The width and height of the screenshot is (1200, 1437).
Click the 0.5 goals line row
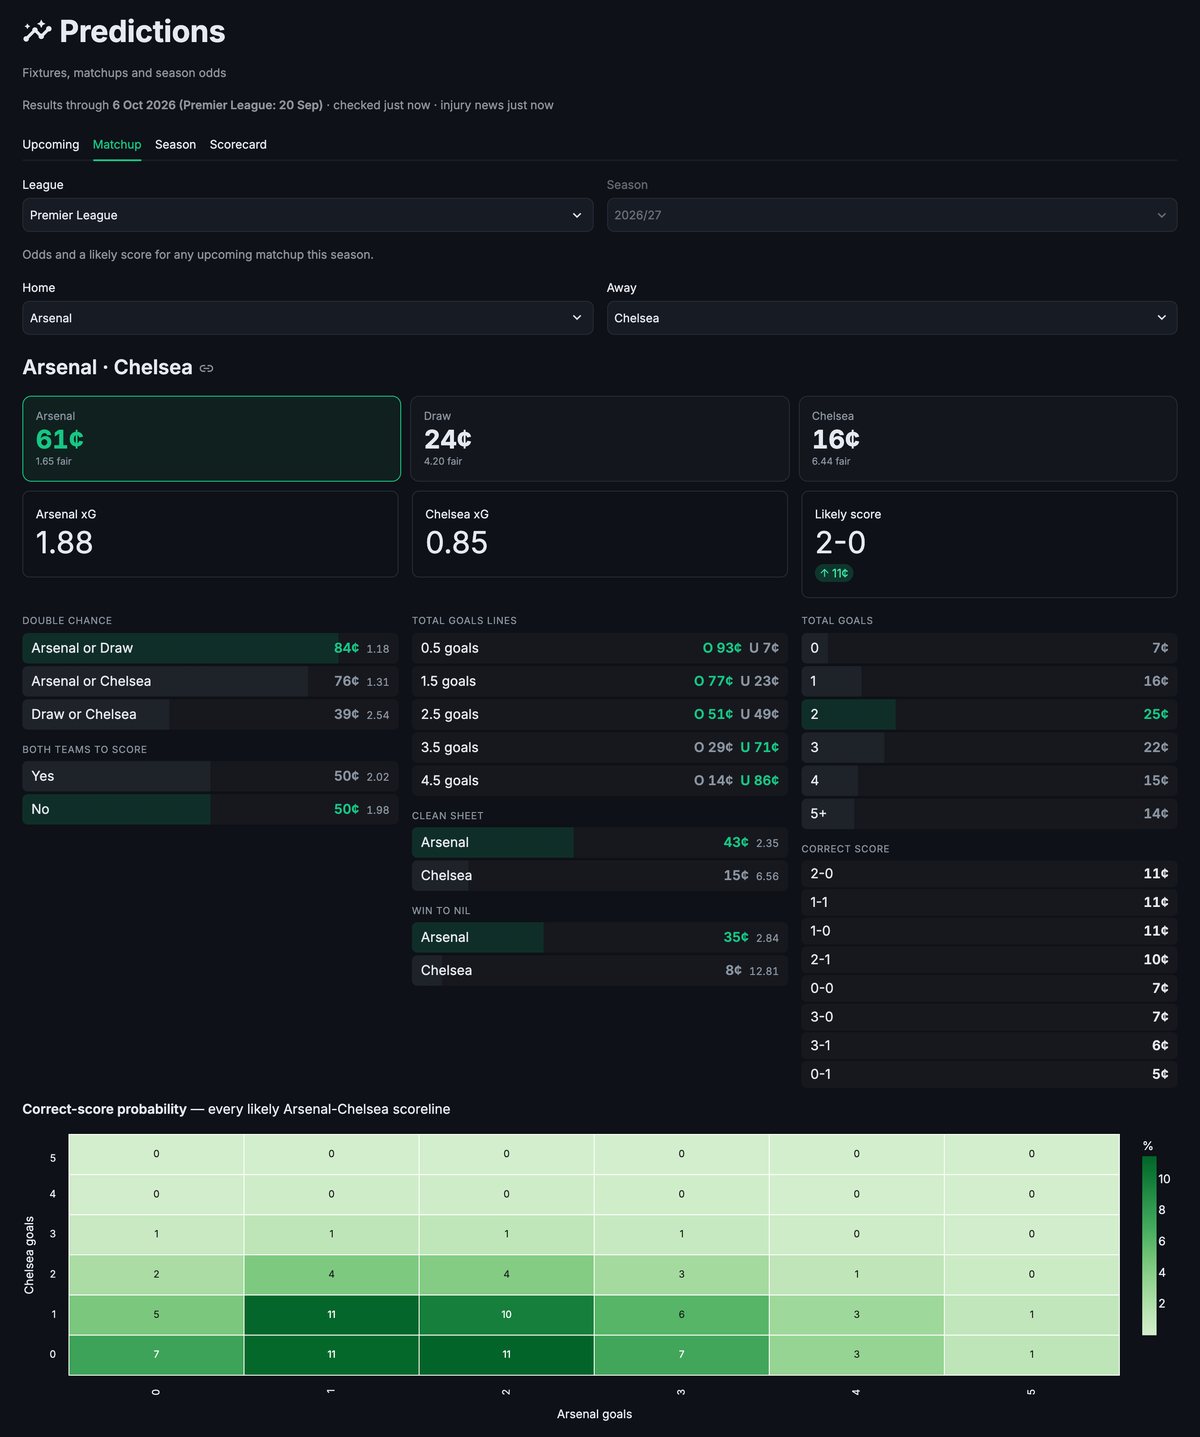tap(600, 648)
